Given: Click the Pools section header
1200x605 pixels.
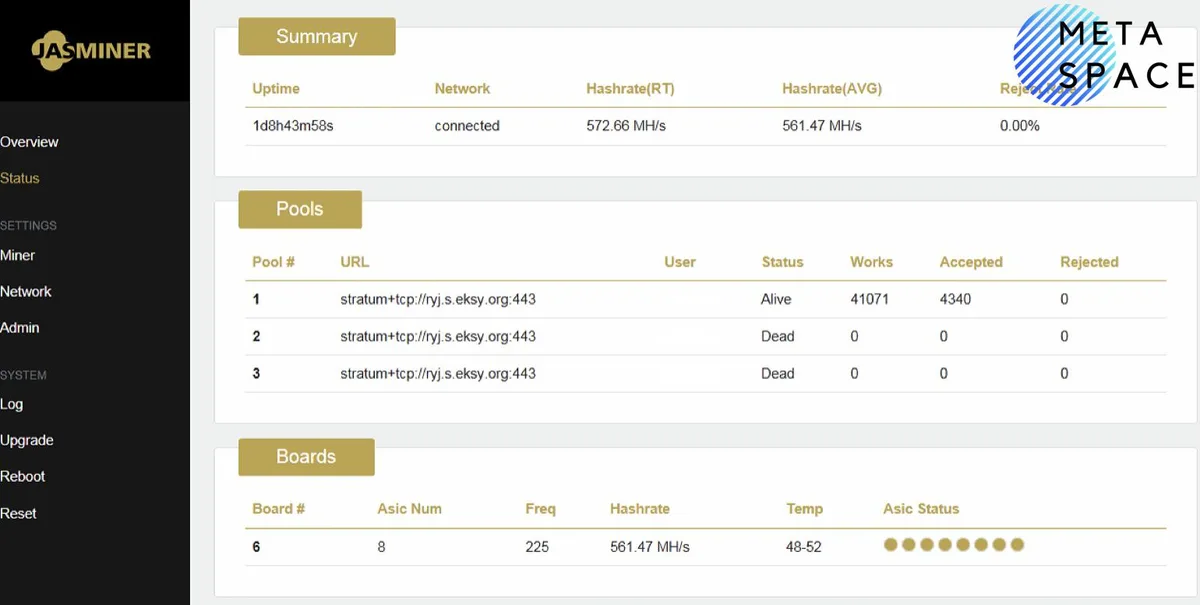Looking at the screenshot, I should [x=300, y=209].
